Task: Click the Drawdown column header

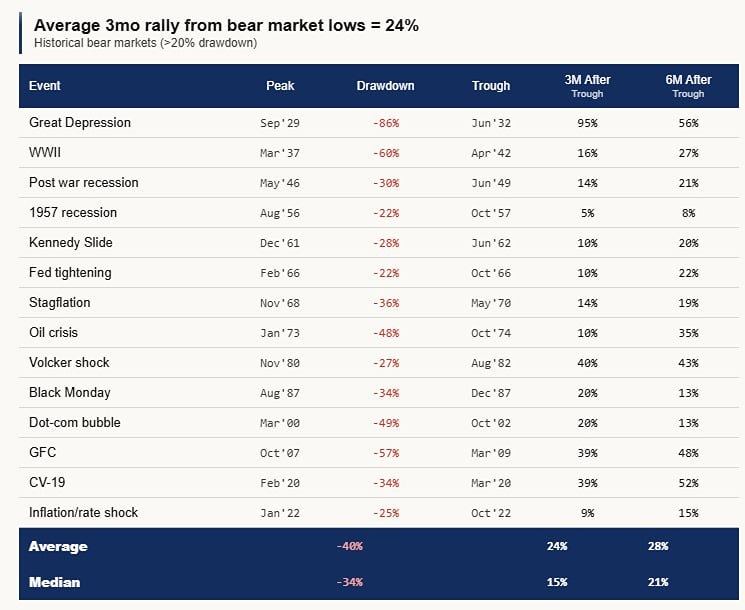Action: pos(385,86)
